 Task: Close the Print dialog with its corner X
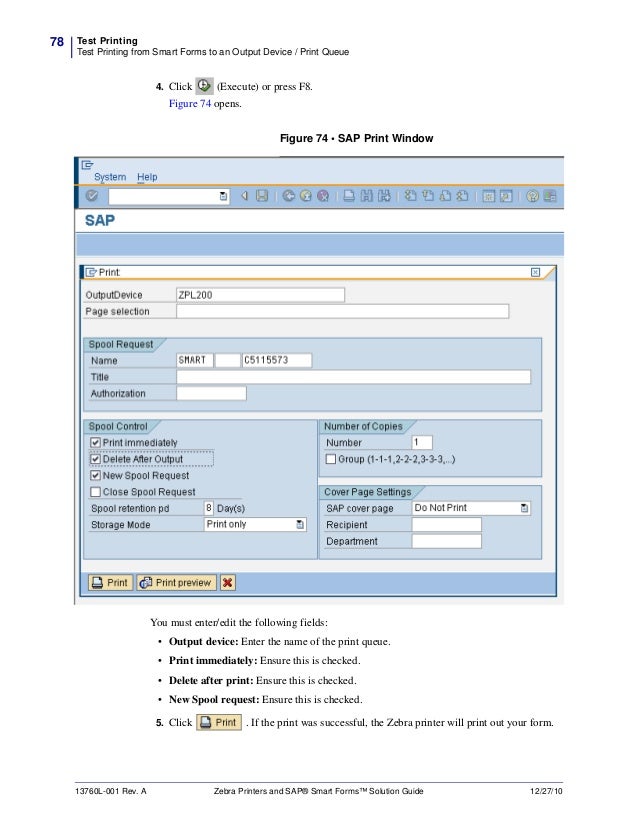pos(535,272)
